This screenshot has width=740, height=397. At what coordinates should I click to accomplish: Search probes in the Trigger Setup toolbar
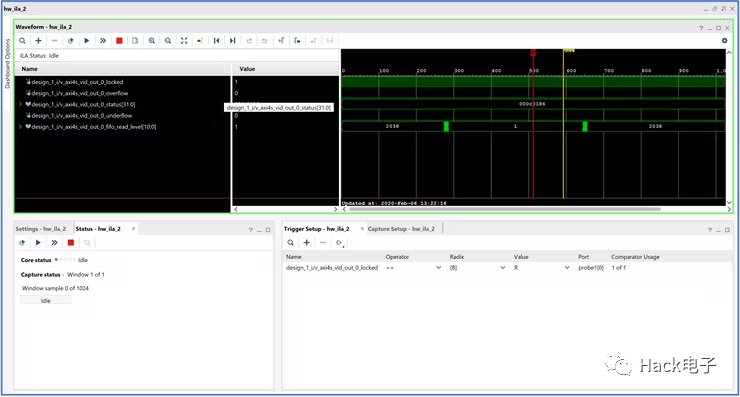coord(290,243)
